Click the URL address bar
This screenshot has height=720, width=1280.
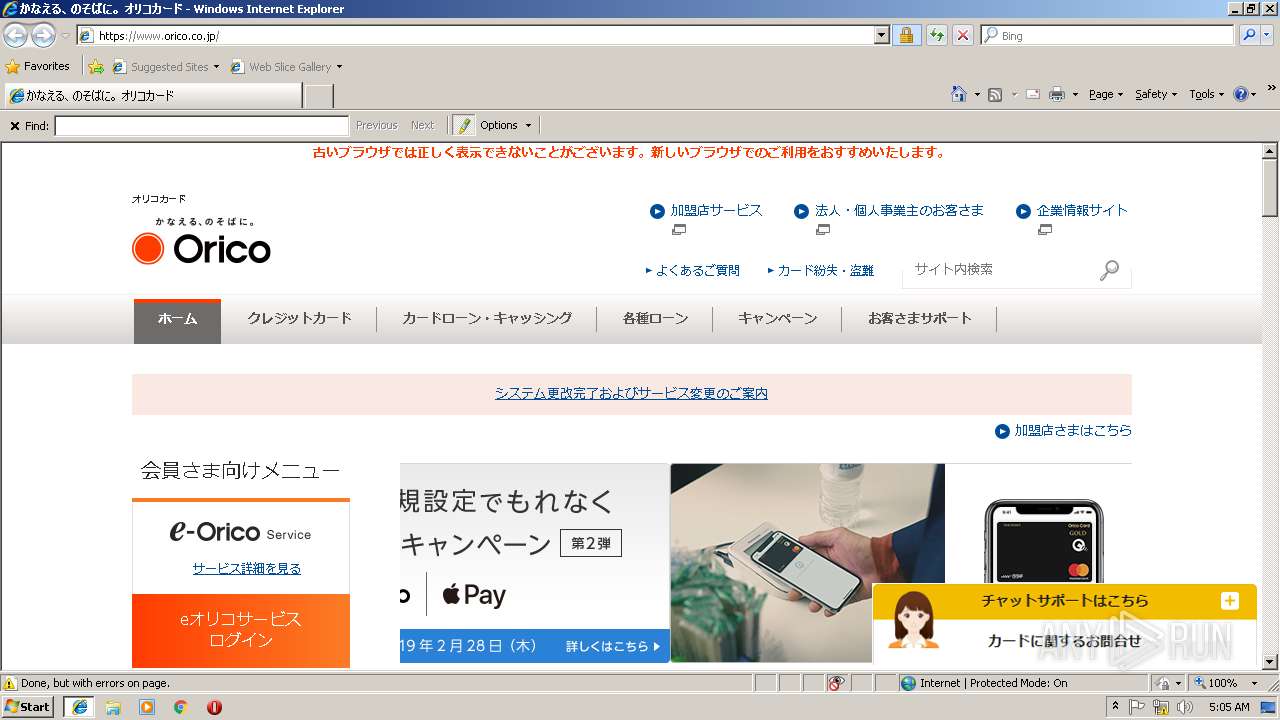click(485, 35)
